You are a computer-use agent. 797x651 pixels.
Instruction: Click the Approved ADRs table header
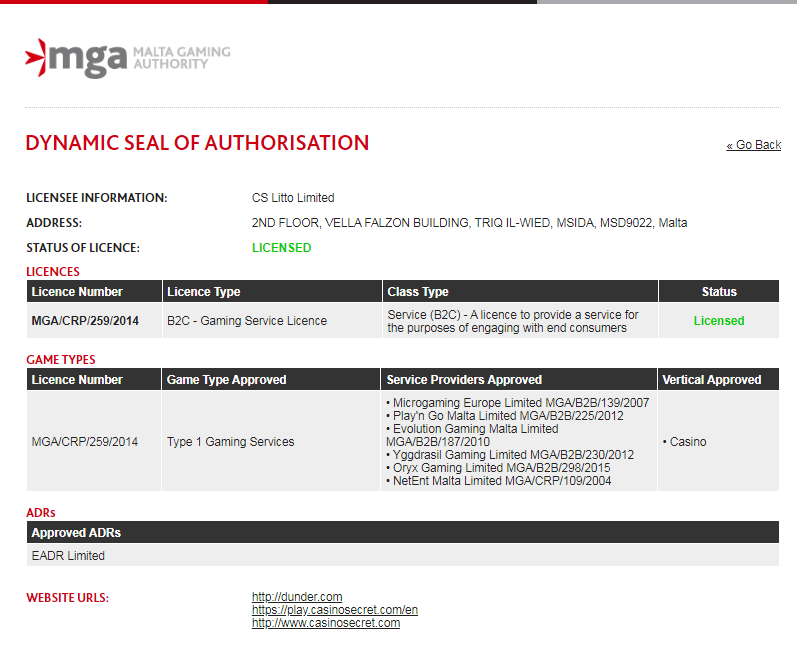[403, 532]
